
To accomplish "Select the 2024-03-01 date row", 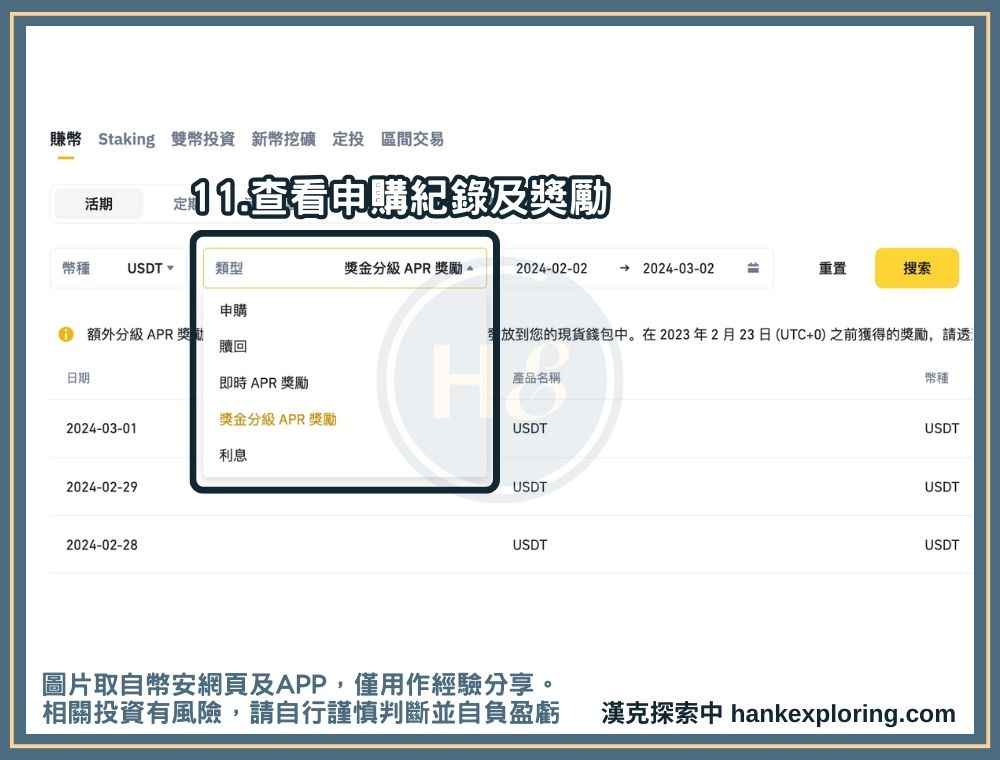I will pos(510,428).
